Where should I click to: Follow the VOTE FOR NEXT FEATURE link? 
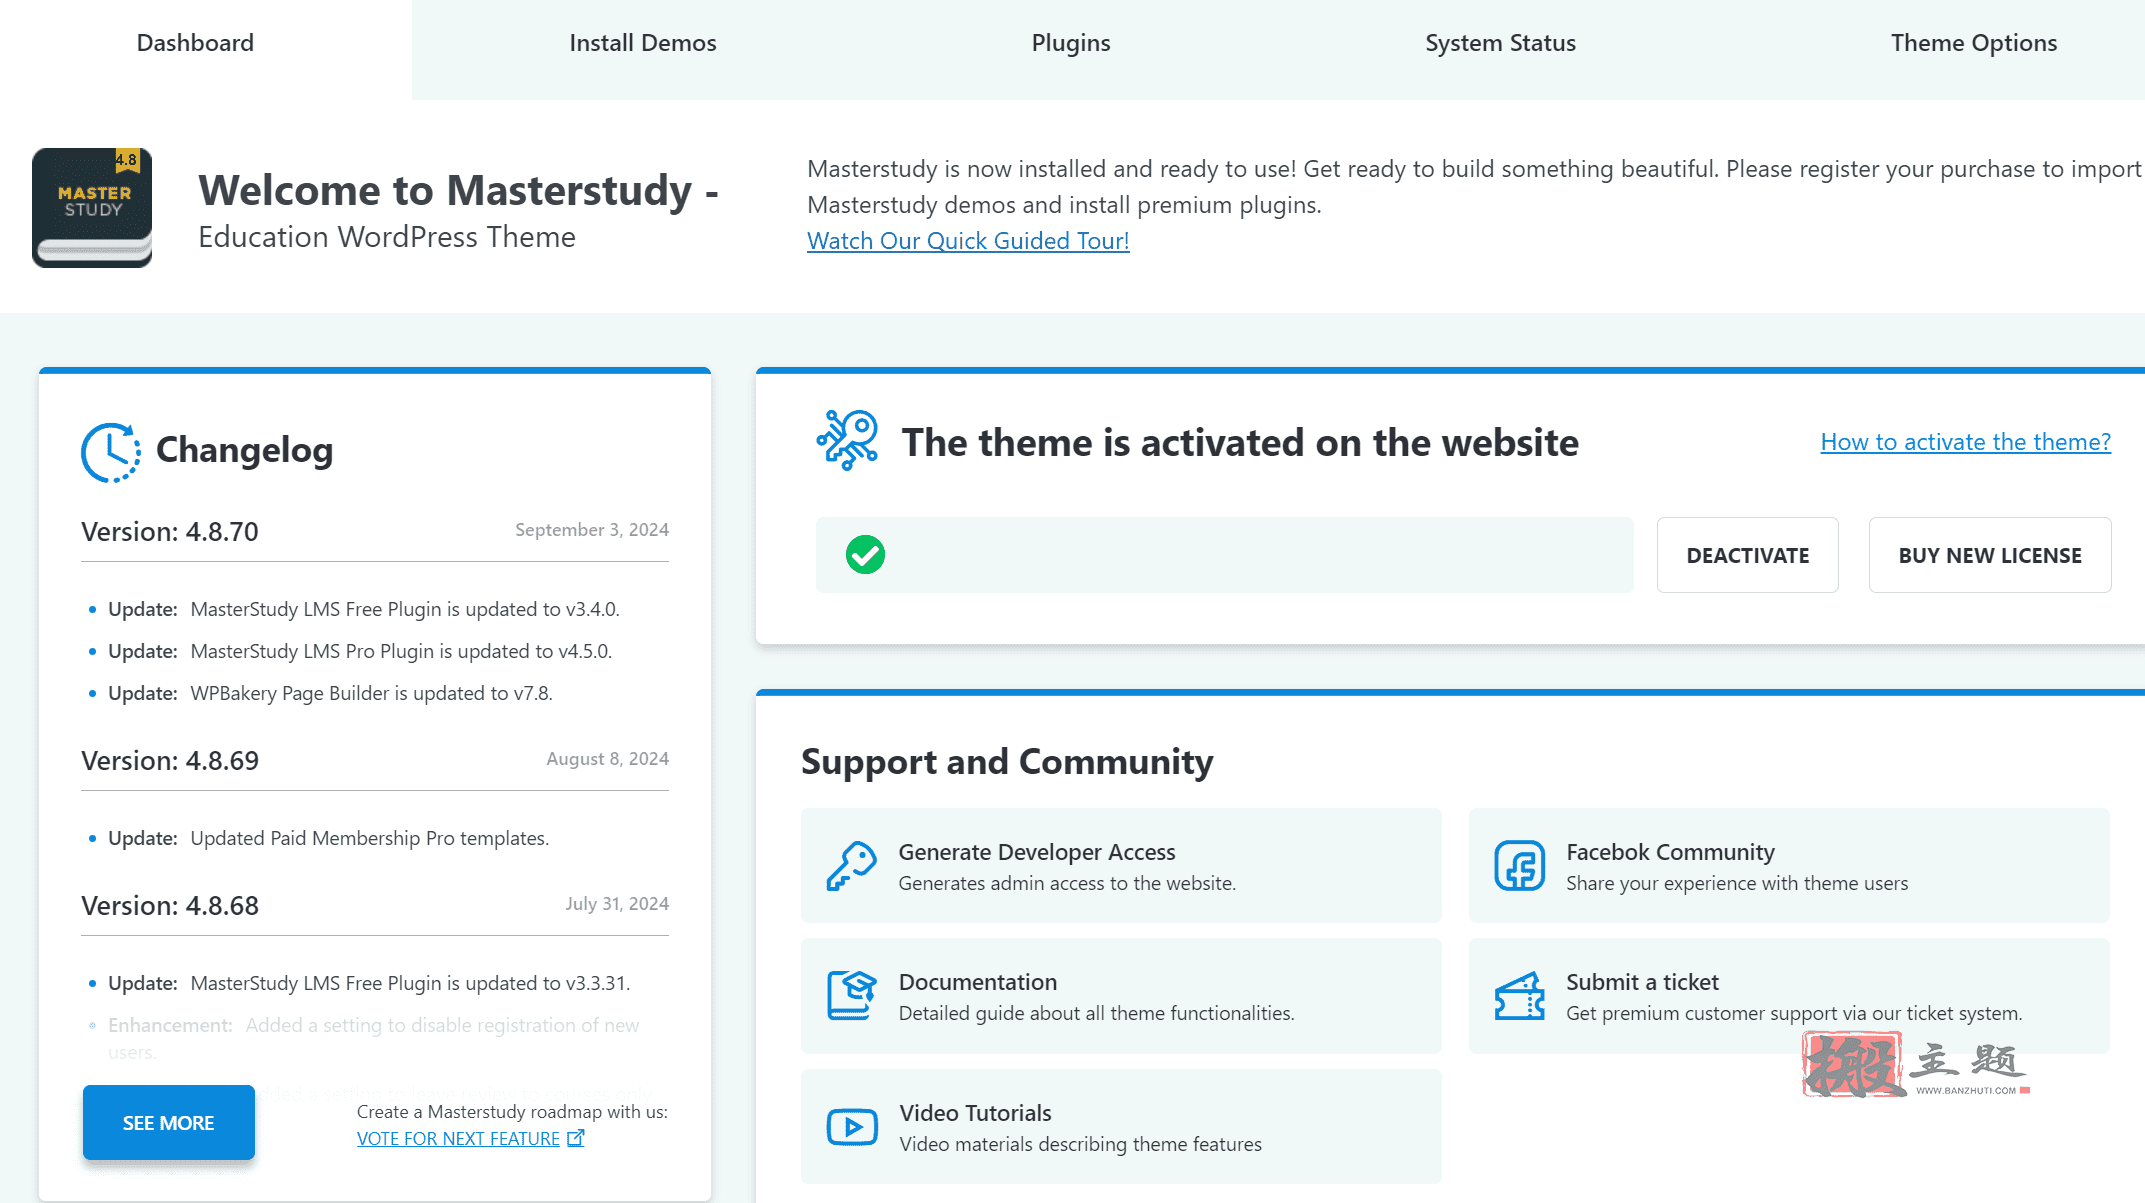[x=458, y=1138]
